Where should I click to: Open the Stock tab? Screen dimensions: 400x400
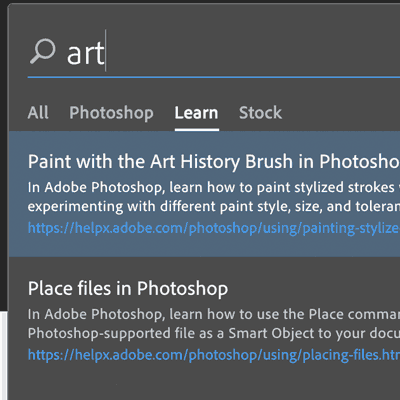click(260, 113)
